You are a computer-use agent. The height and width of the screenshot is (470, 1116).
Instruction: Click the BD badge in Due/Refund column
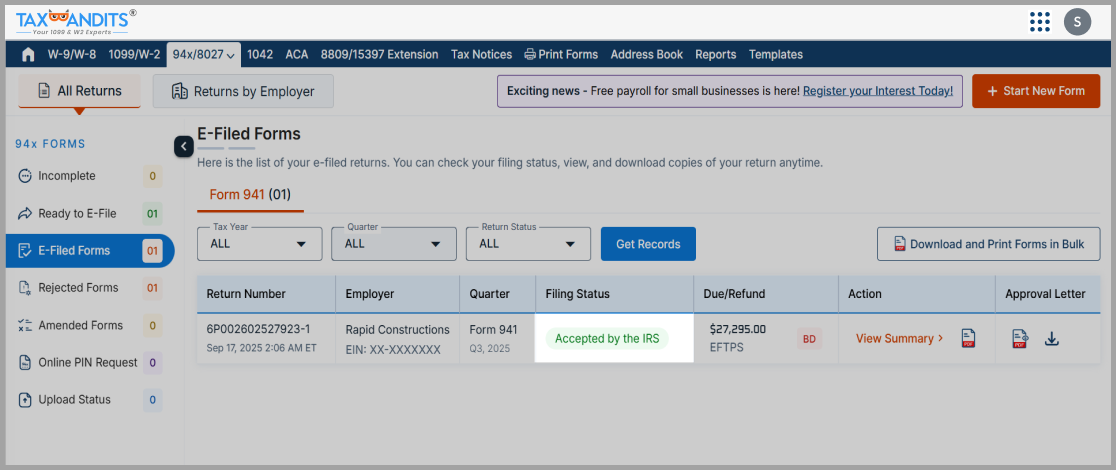point(809,339)
